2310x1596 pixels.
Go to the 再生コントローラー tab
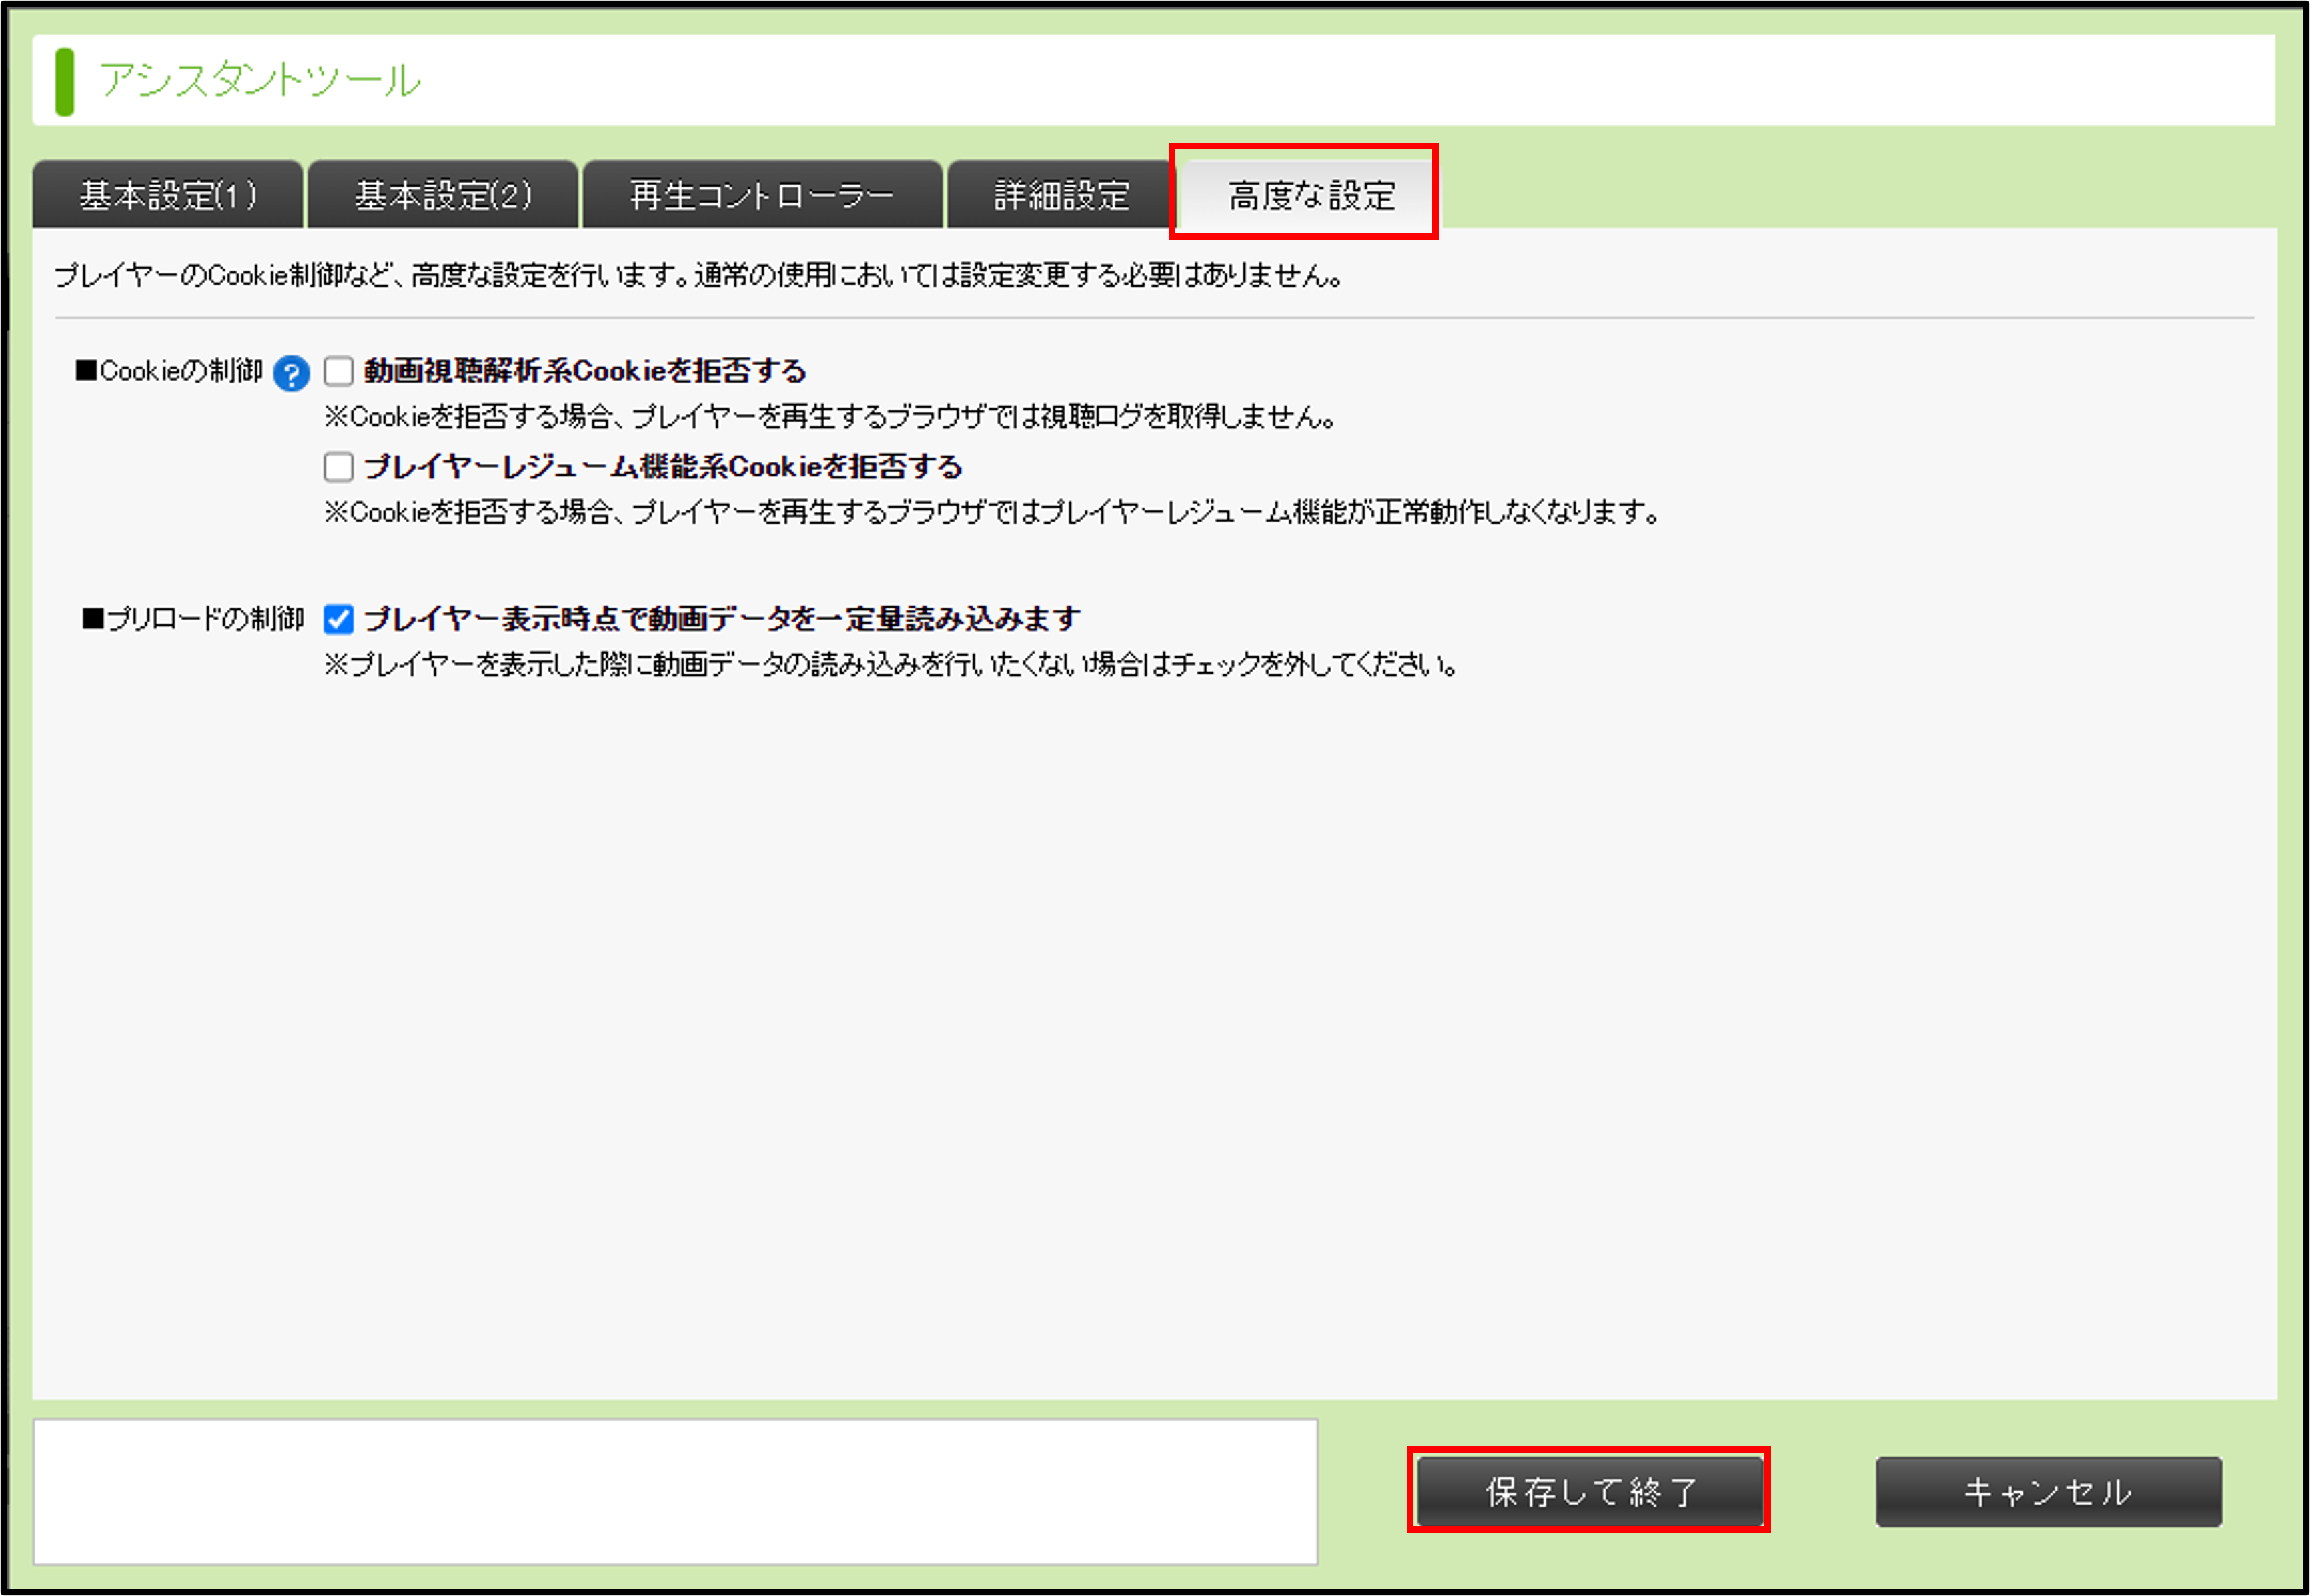click(x=762, y=195)
